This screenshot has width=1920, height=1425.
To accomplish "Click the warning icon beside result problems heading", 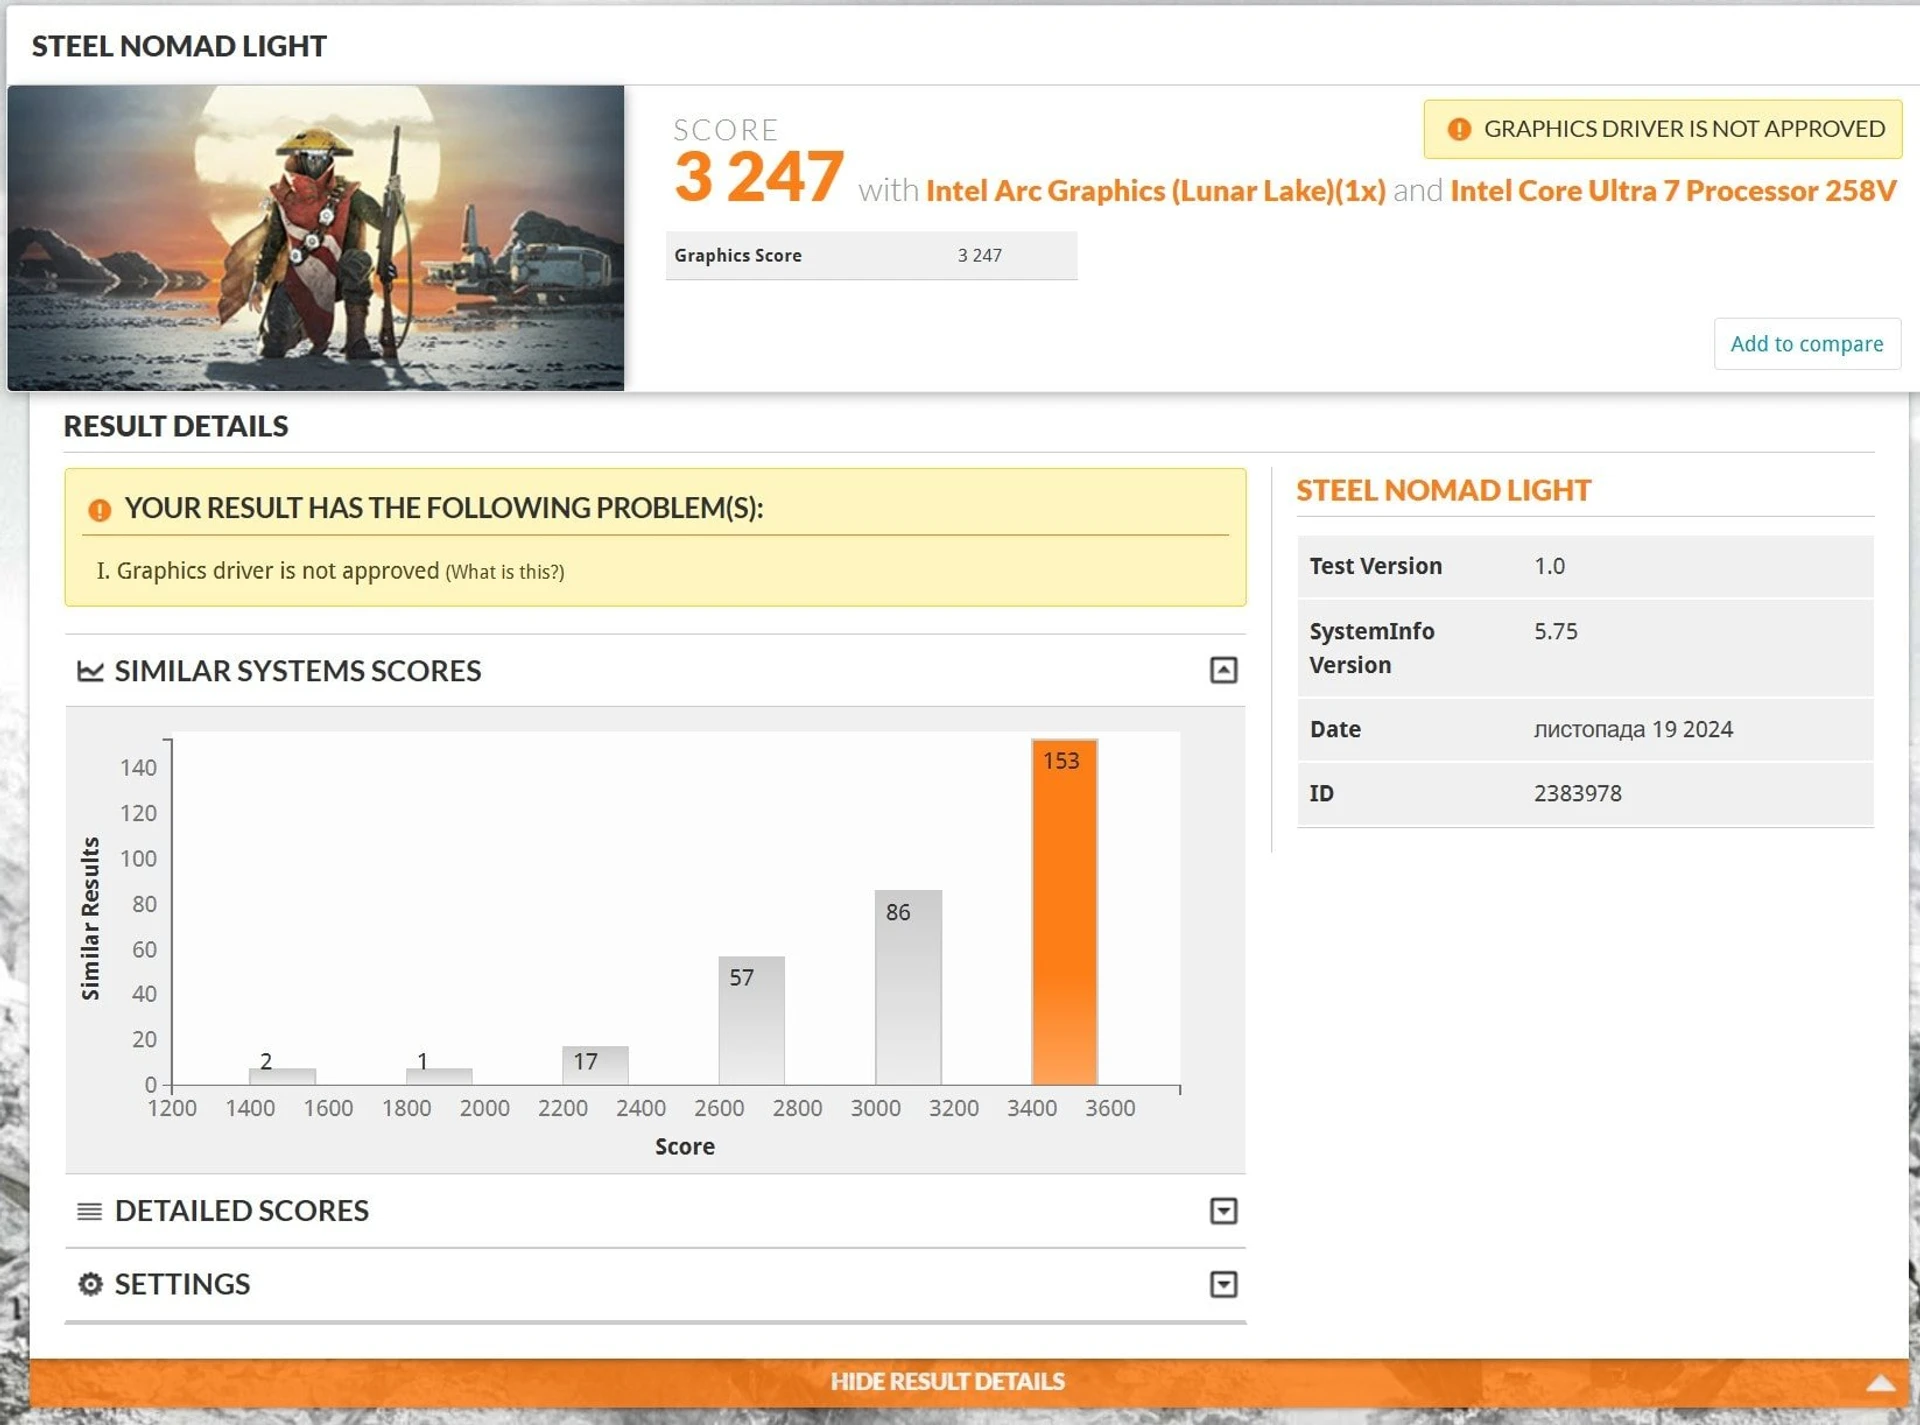I will pos(99,510).
